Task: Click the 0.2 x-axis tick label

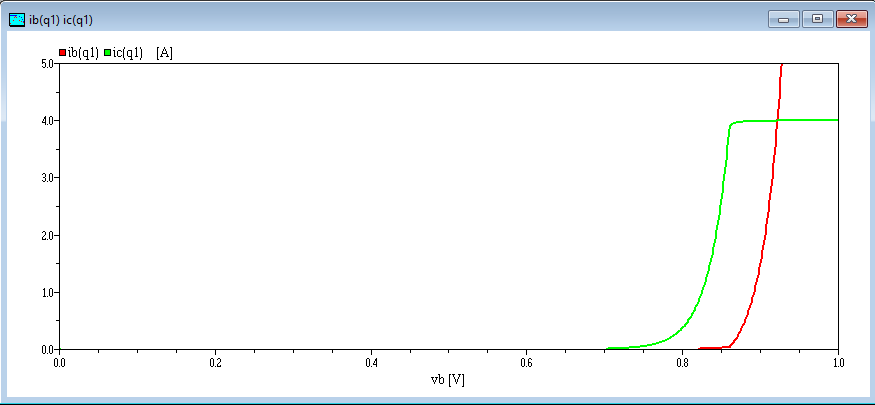Action: click(215, 362)
